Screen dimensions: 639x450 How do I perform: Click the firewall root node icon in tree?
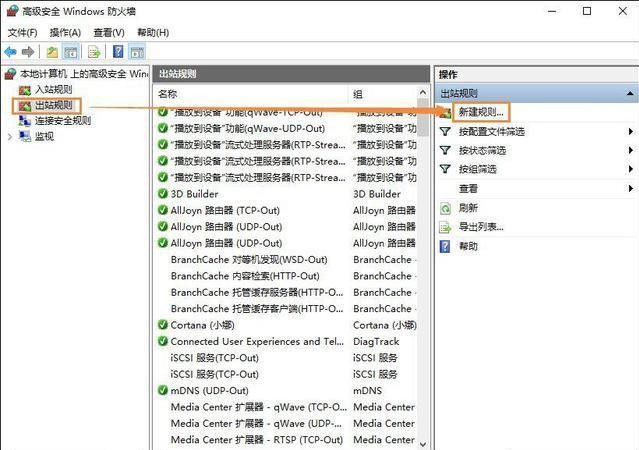point(10,74)
